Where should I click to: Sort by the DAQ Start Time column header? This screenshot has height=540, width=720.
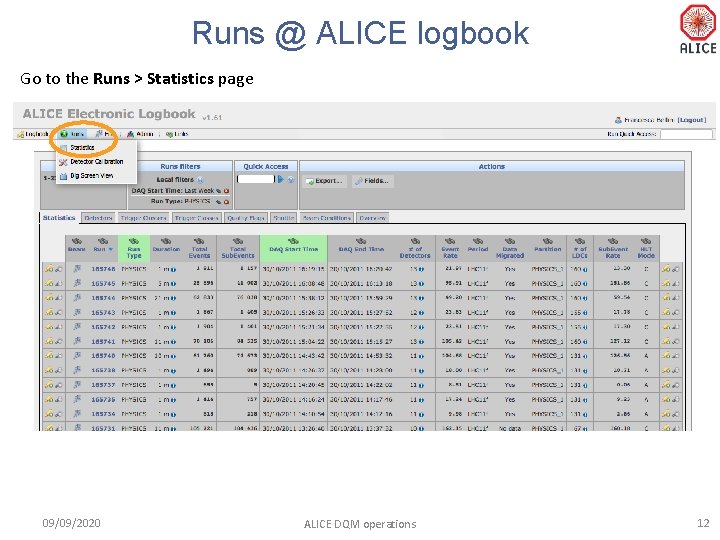point(293,249)
